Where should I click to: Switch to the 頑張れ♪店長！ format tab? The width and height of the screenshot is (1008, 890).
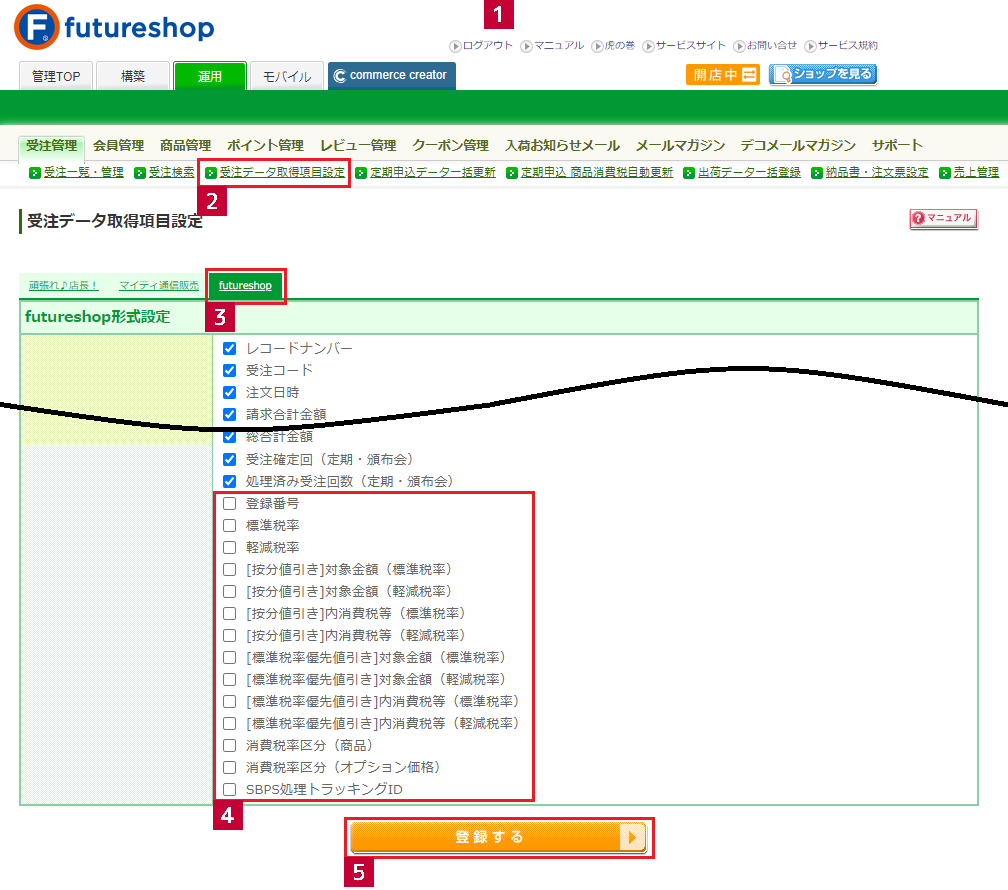64,286
